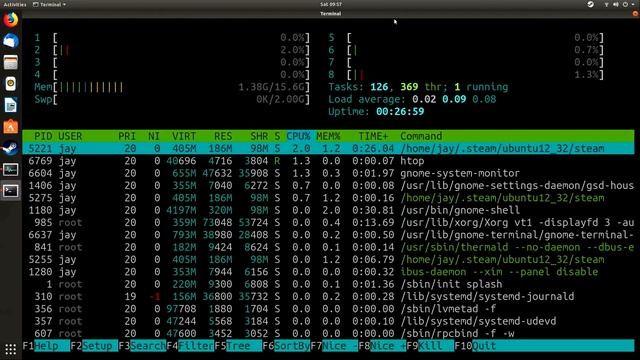Image resolution: width=640 pixels, height=360 pixels.
Task: Click F4 Filter in htop footer
Action: [x=191, y=346]
